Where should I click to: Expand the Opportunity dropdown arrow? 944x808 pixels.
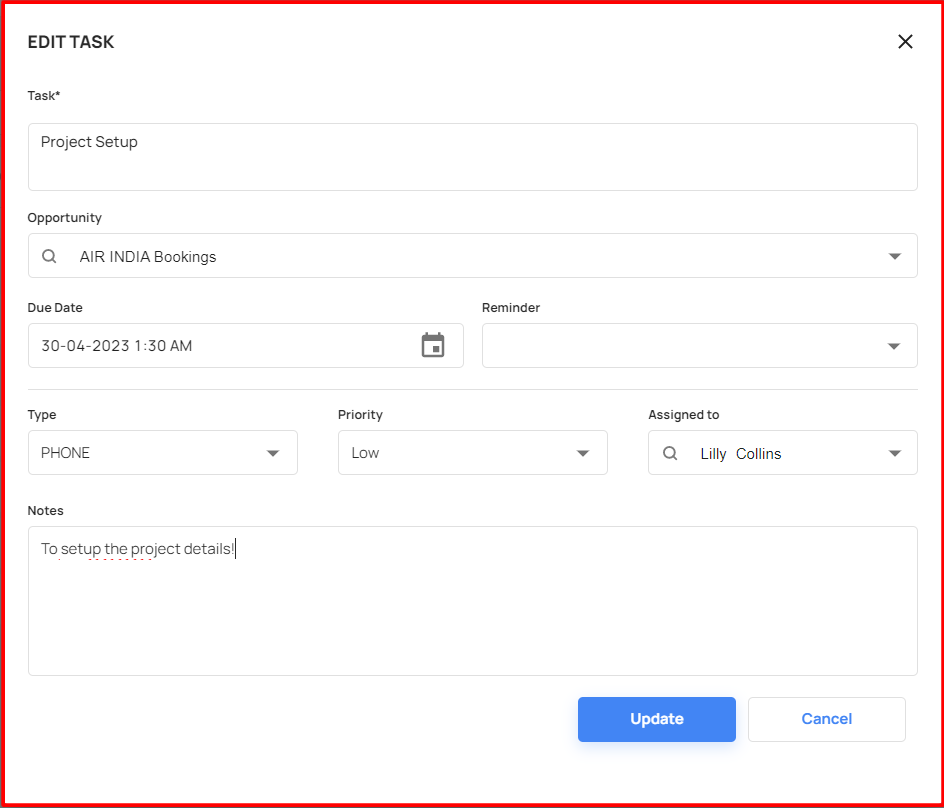(895, 256)
